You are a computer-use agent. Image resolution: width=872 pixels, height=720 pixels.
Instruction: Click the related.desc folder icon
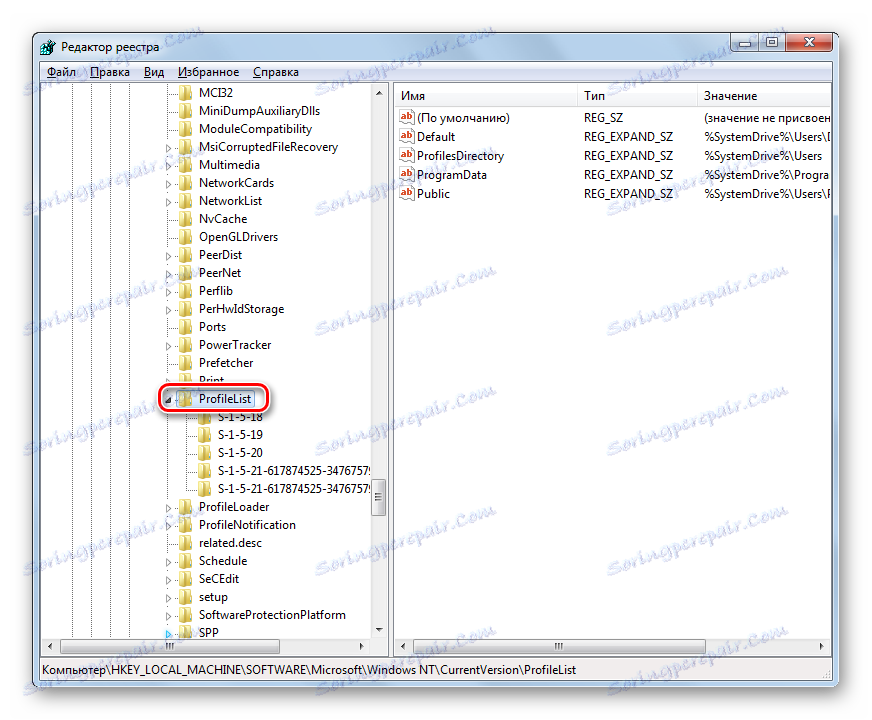(186, 543)
